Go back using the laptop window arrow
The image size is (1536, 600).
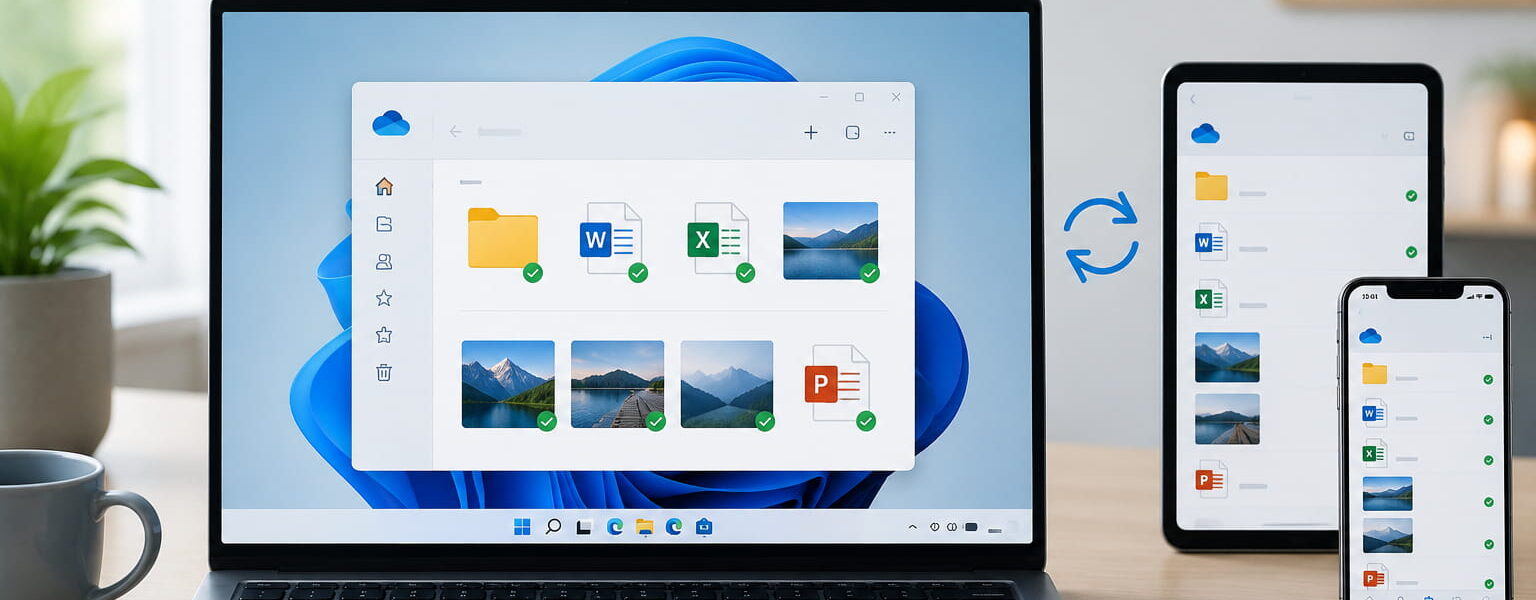coord(455,131)
